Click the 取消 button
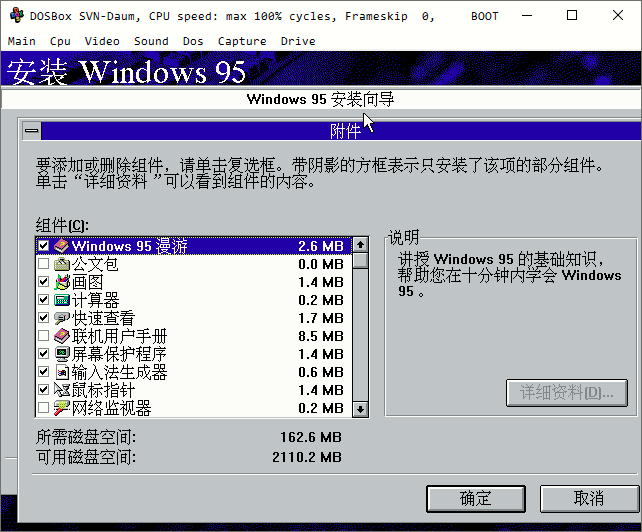The image size is (642, 532). point(589,498)
